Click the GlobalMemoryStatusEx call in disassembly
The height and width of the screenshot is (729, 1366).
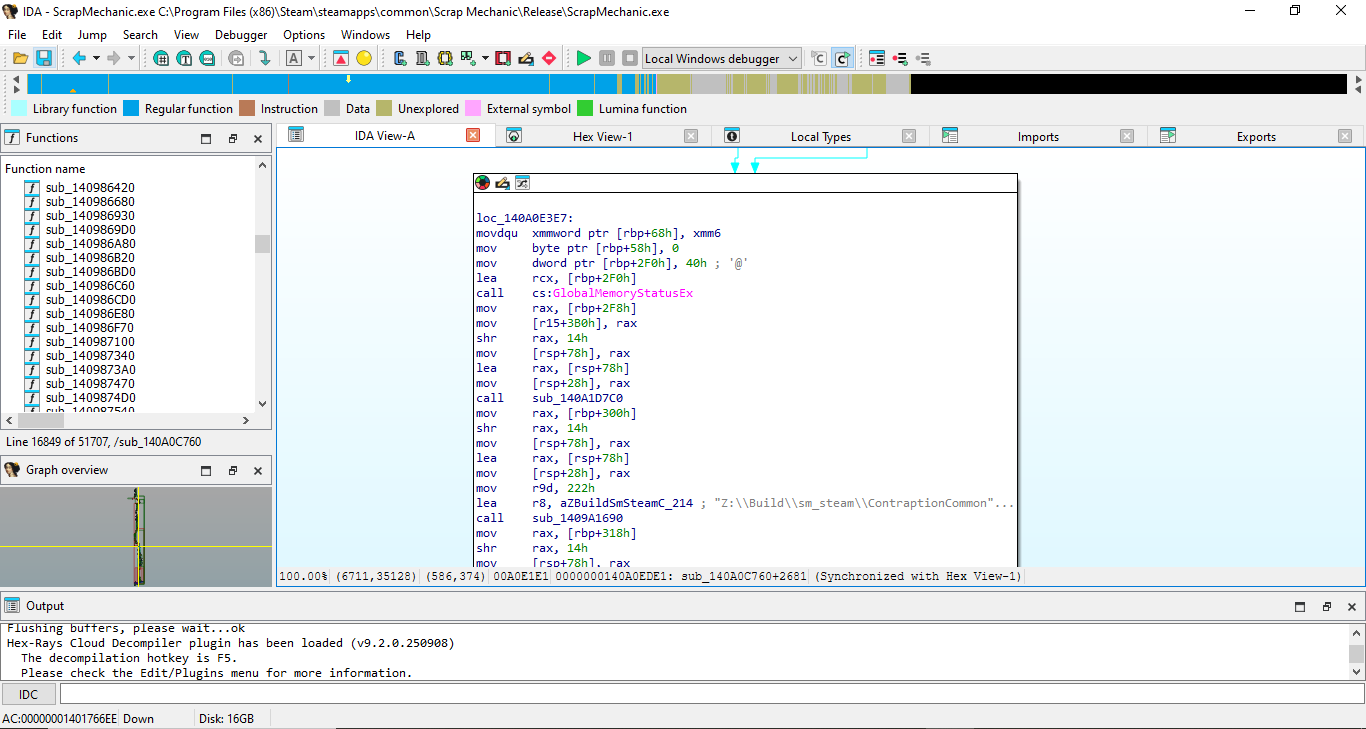point(623,293)
